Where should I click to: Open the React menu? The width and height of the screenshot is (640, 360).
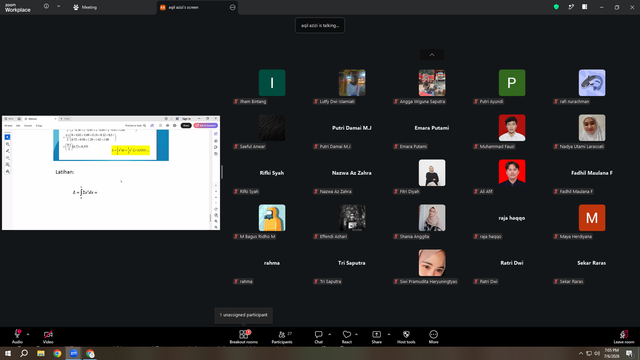click(x=347, y=337)
